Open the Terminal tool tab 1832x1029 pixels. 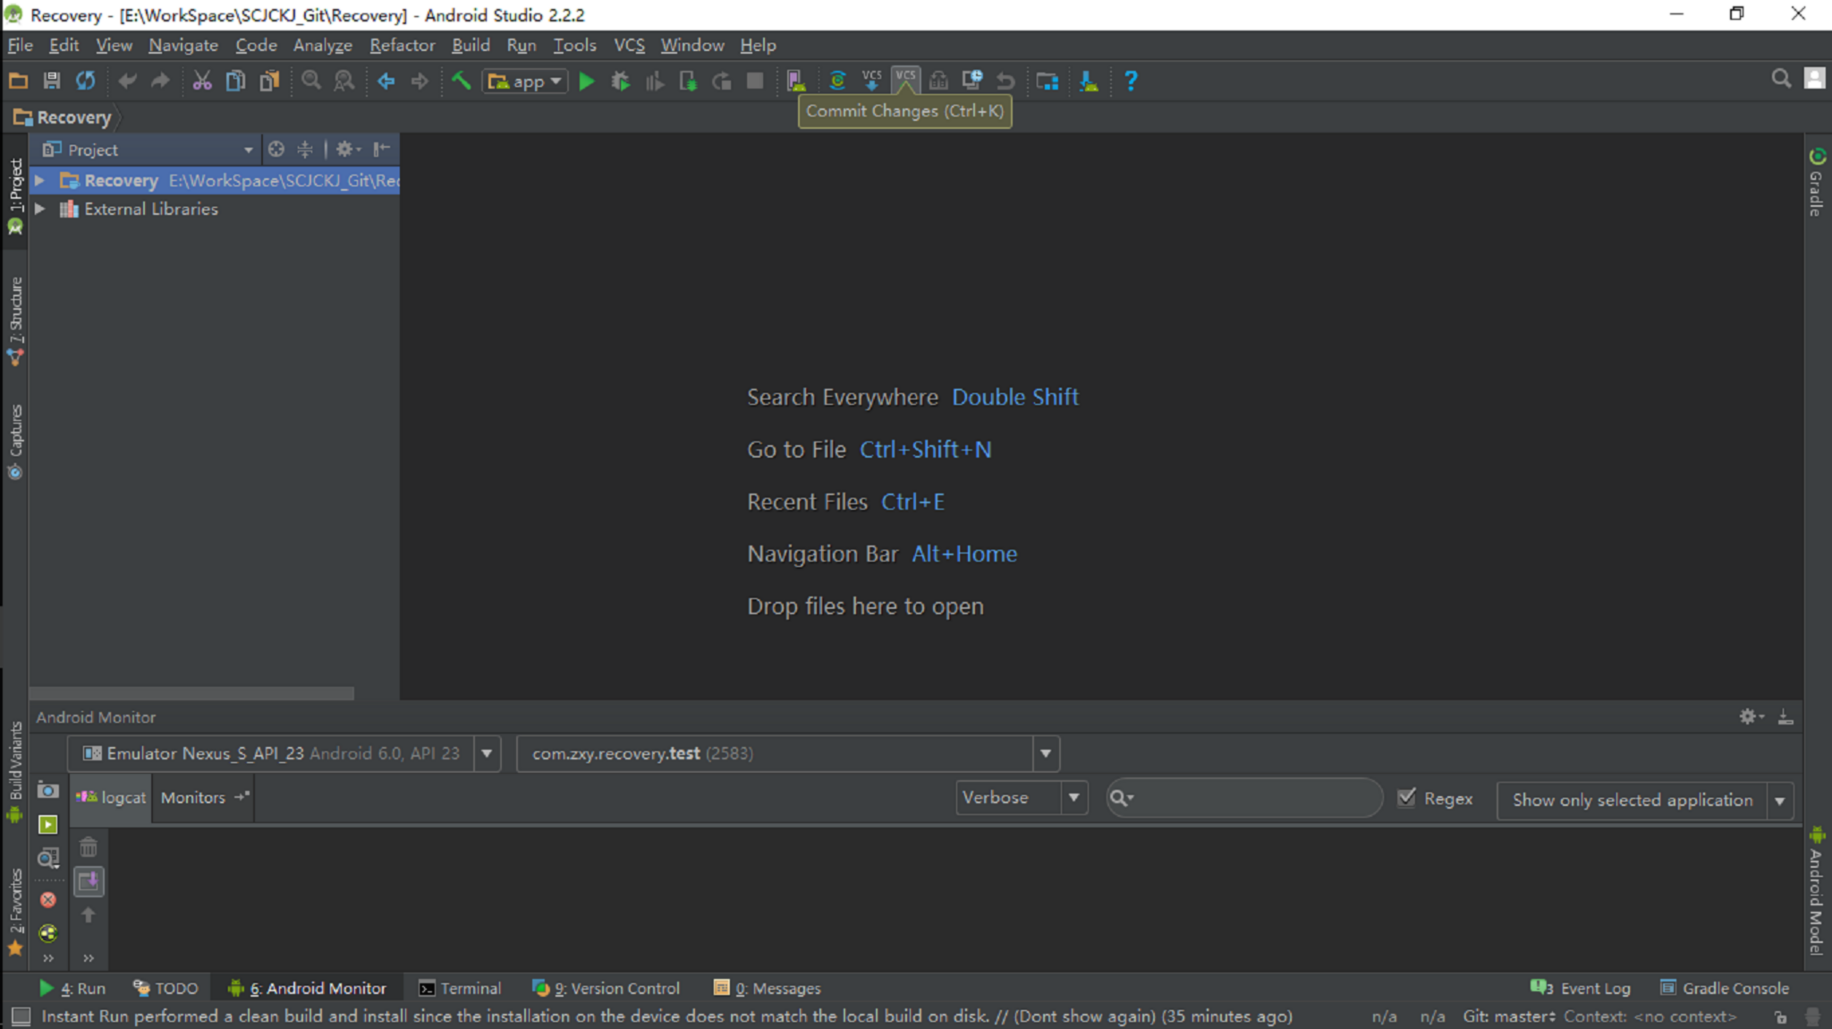click(460, 988)
